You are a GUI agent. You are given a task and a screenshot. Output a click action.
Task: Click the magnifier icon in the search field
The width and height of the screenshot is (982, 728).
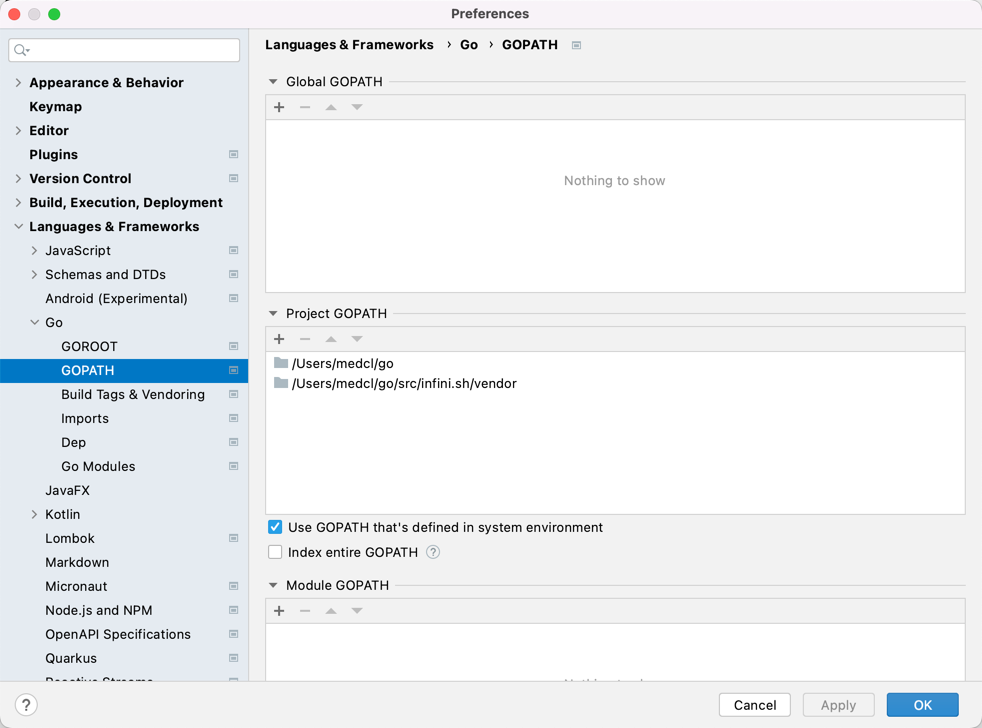click(x=21, y=49)
